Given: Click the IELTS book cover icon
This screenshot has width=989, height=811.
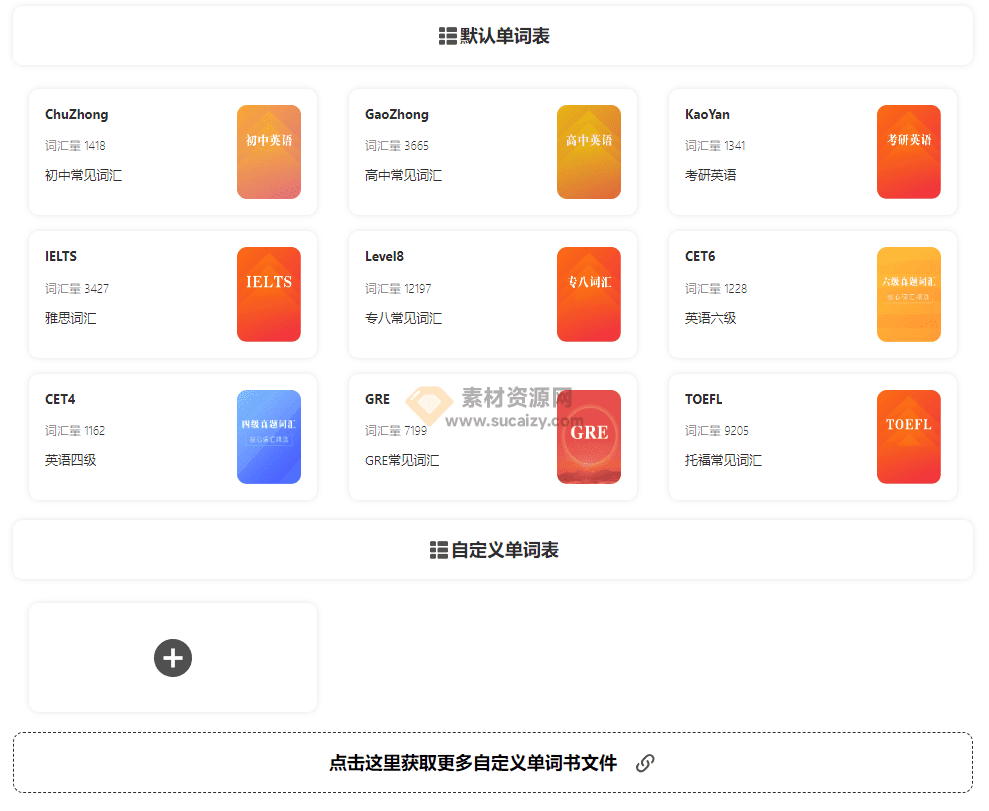Looking at the screenshot, I should click(x=268, y=294).
